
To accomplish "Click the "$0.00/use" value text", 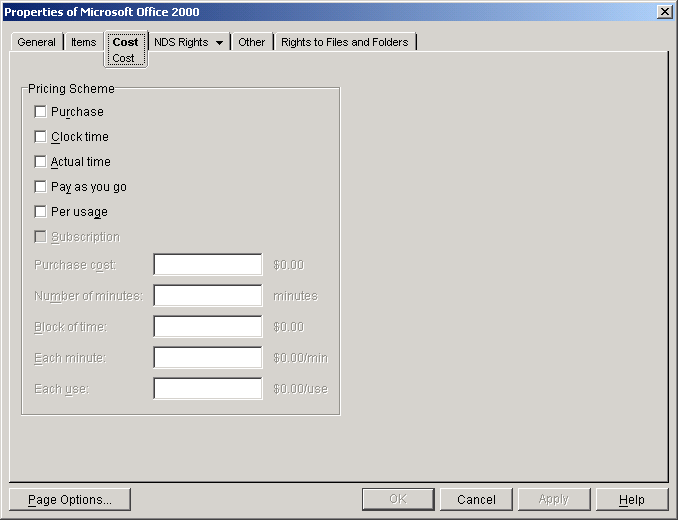I will click(301, 389).
